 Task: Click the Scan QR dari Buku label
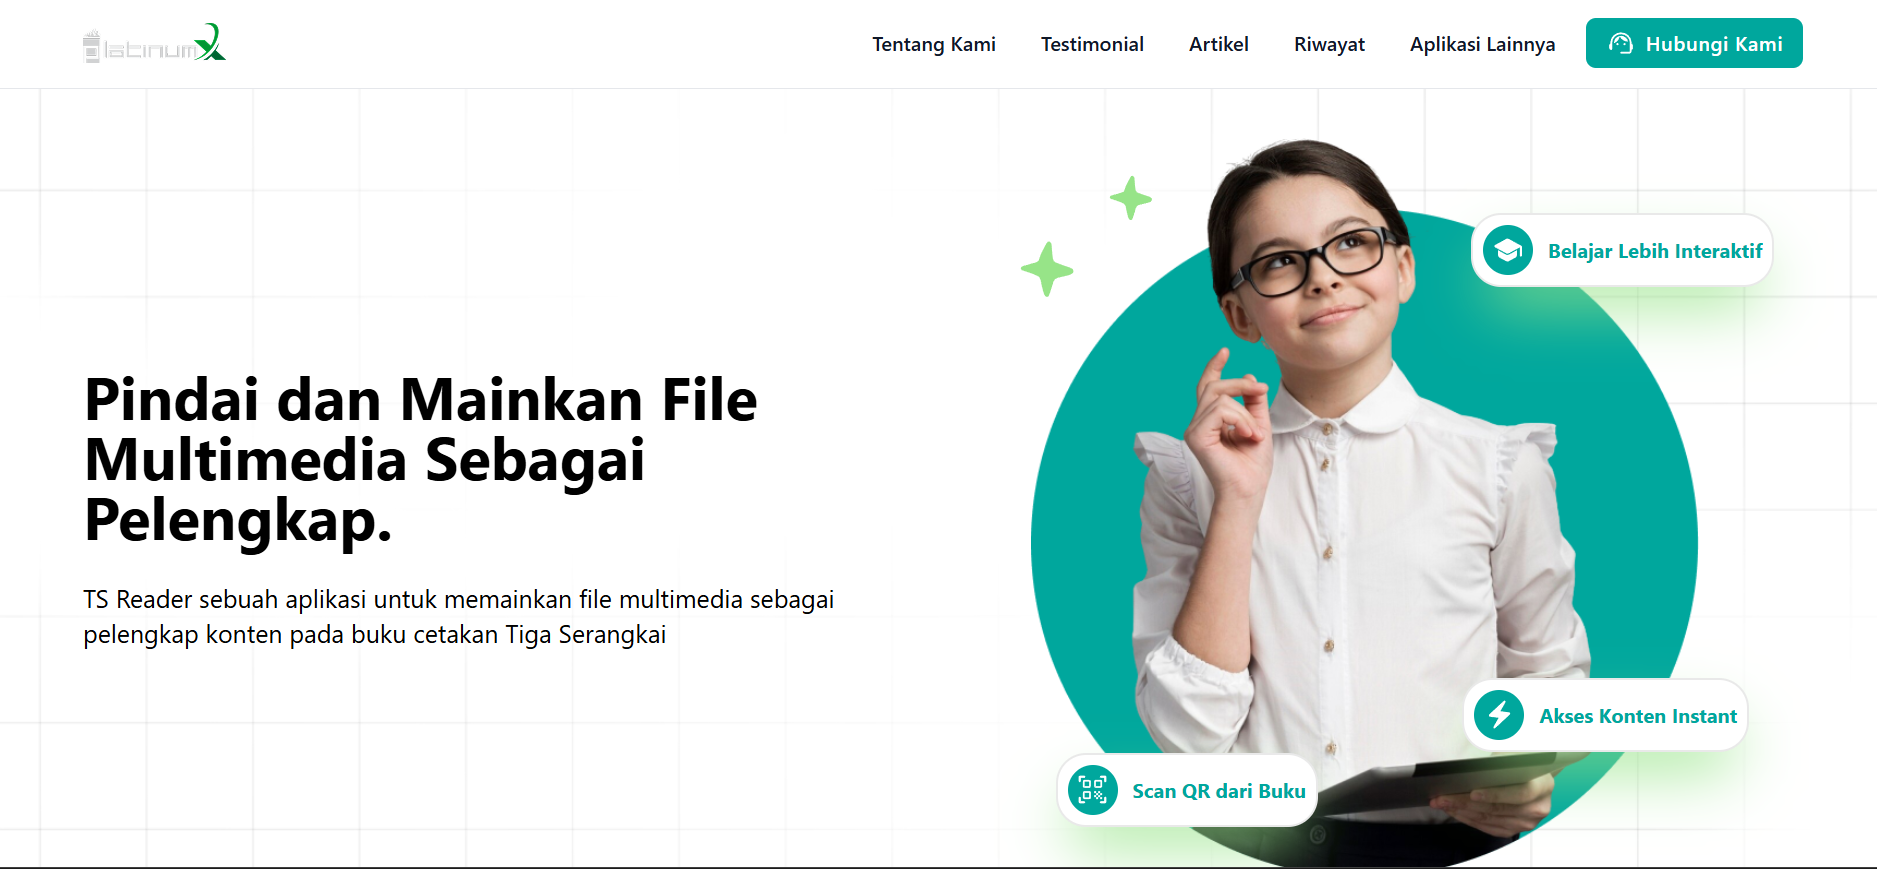tap(1219, 791)
